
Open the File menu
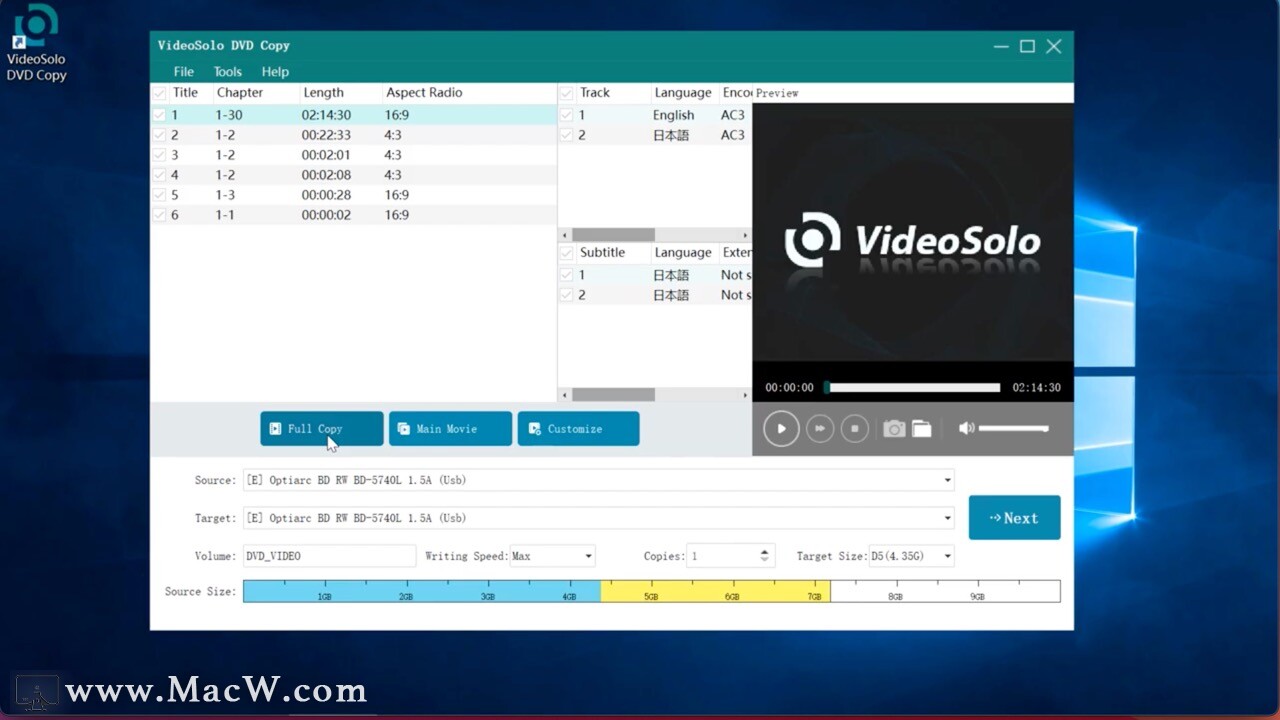pos(184,72)
